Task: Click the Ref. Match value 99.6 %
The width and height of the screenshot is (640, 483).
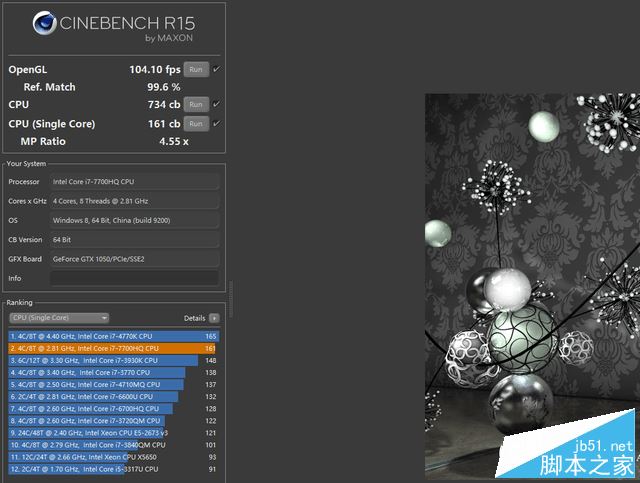Action: [164, 87]
